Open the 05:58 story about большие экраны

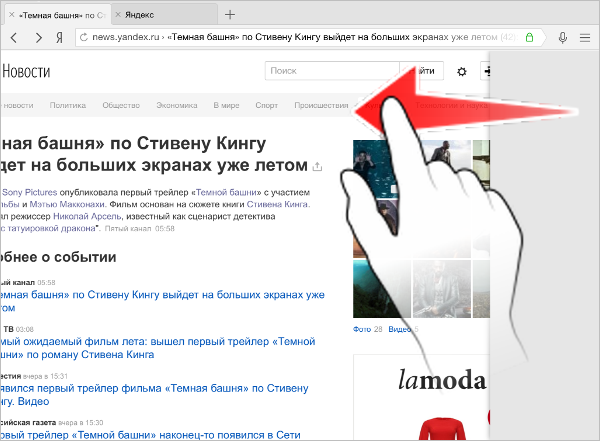pyautogui.click(x=162, y=301)
